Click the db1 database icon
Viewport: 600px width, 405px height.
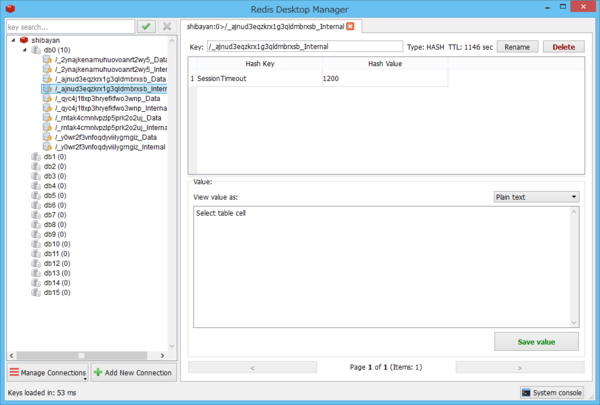point(36,157)
